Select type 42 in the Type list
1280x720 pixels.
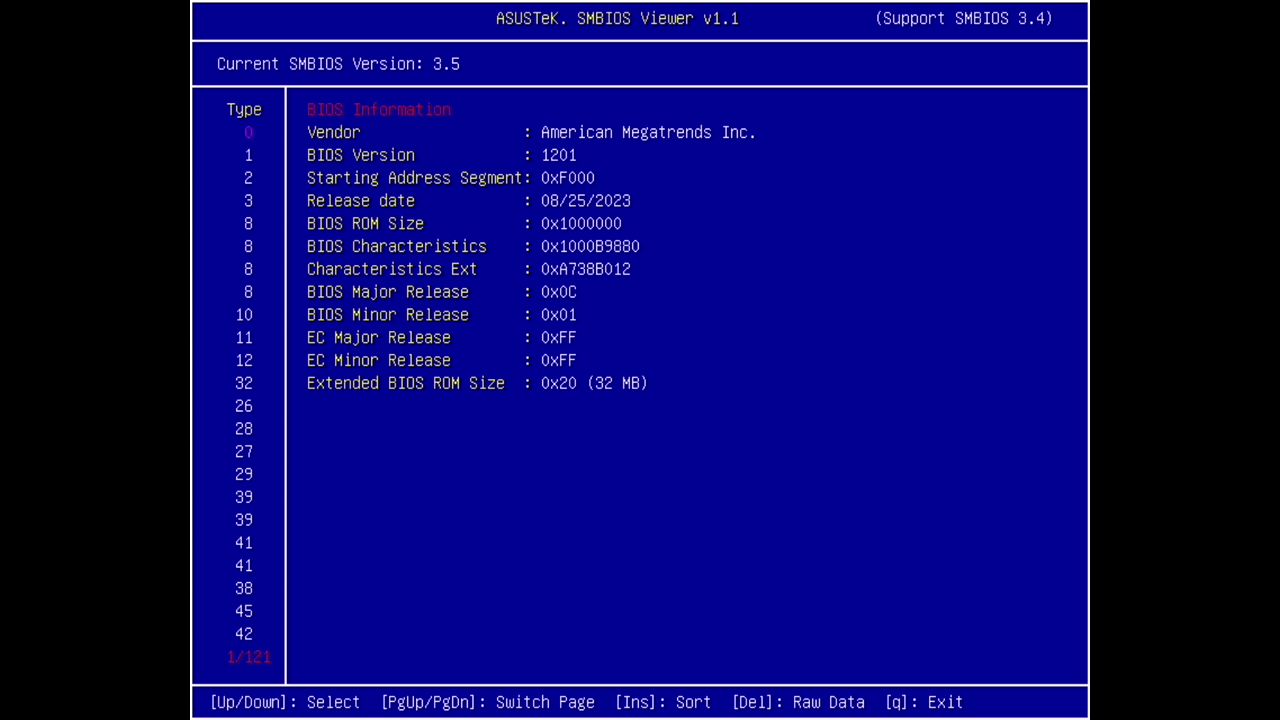click(244, 634)
